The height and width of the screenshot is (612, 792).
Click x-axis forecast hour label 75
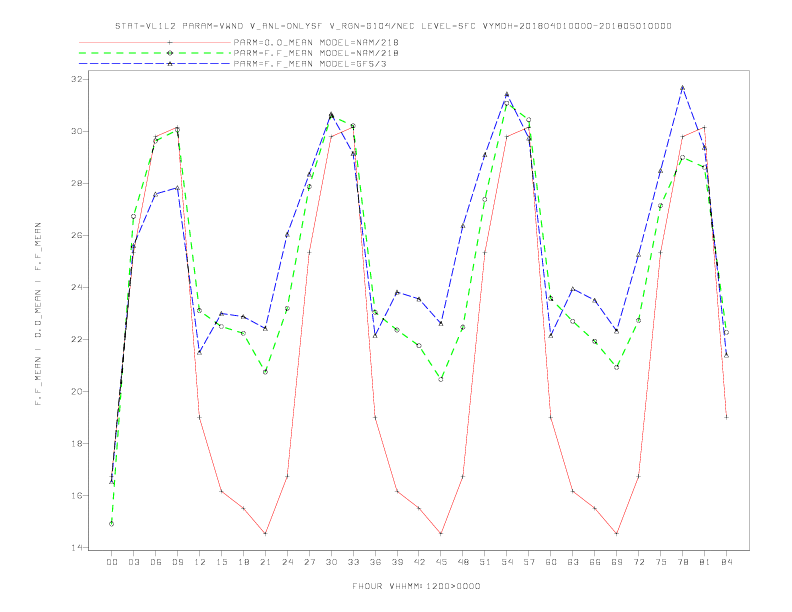click(661, 562)
